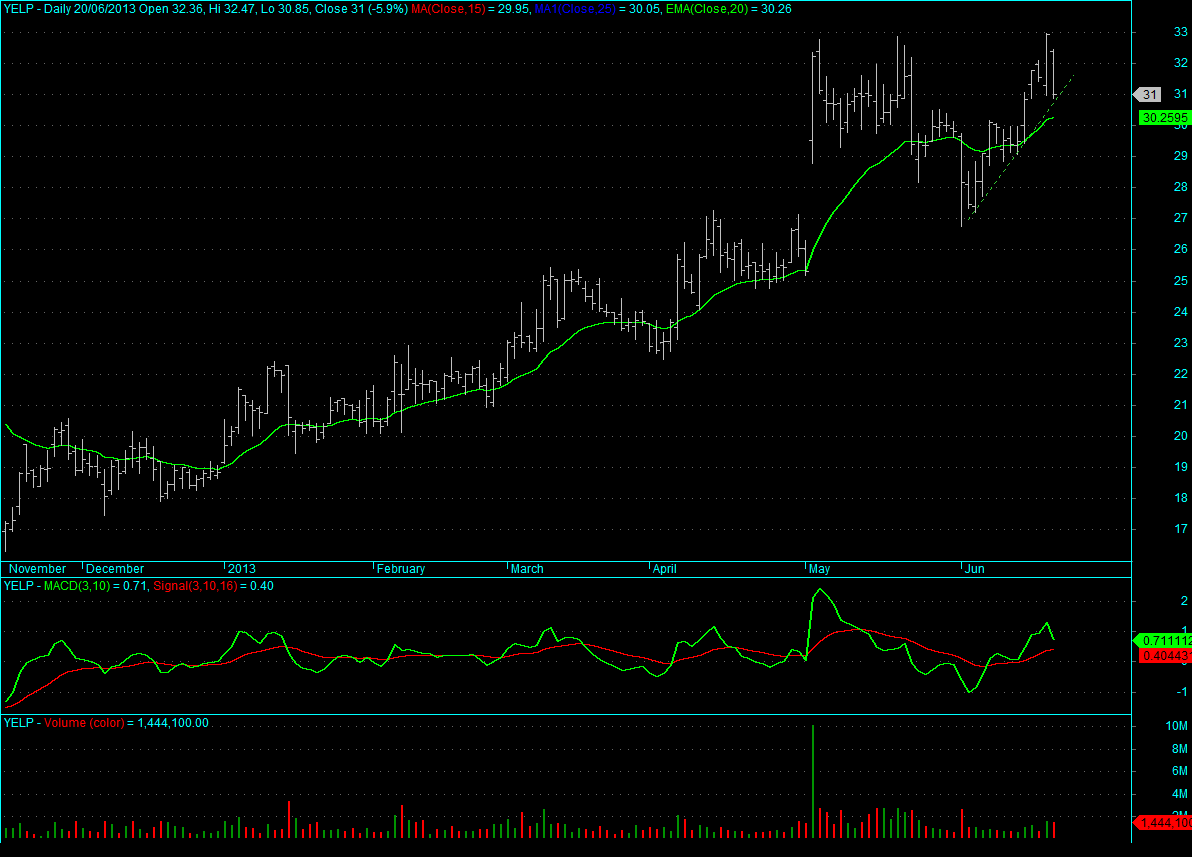Click the price axis label 21
The width and height of the screenshot is (1192, 857).
(1181, 405)
